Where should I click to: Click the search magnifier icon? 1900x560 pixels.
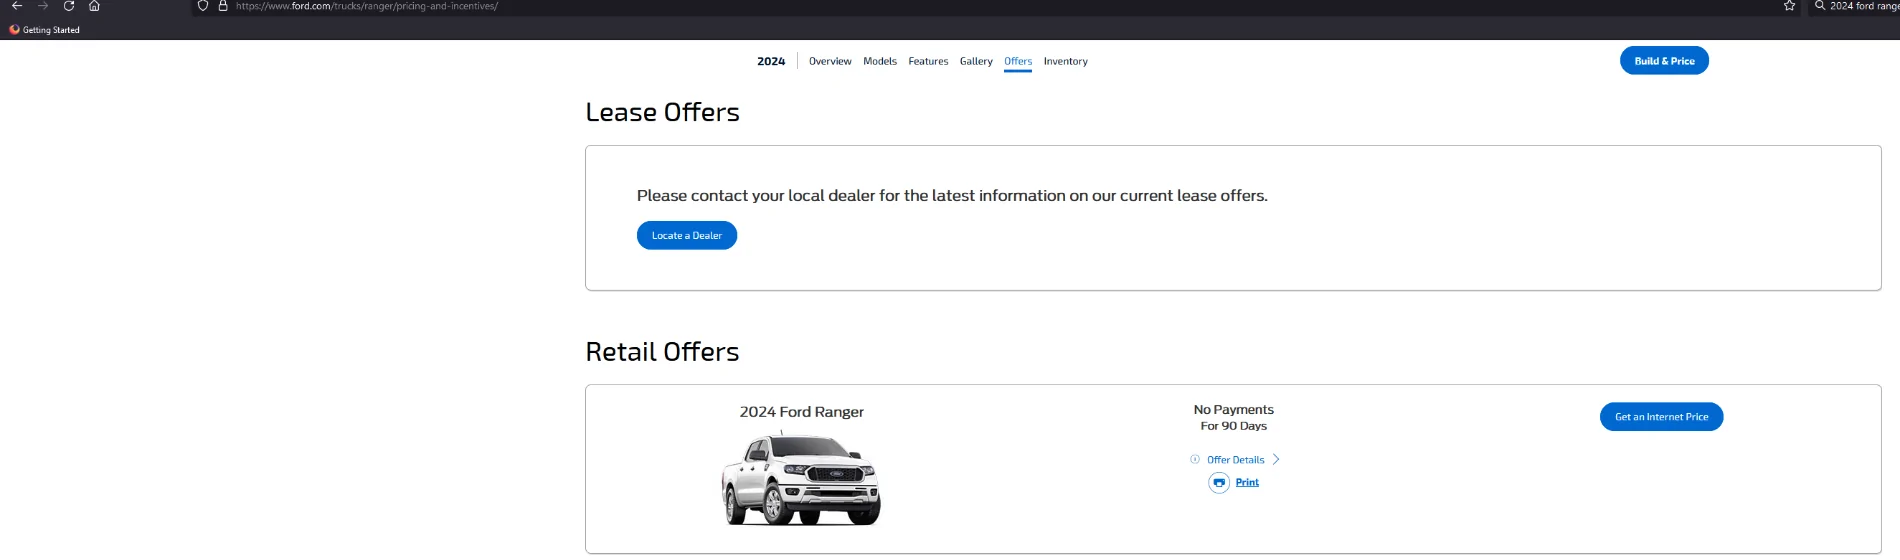tap(1820, 6)
